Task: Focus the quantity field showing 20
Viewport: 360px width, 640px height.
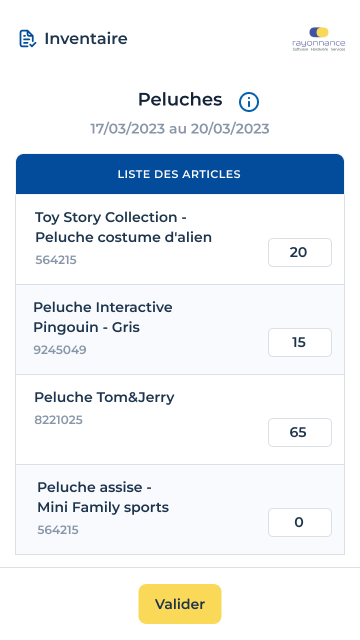Action: [300, 253]
